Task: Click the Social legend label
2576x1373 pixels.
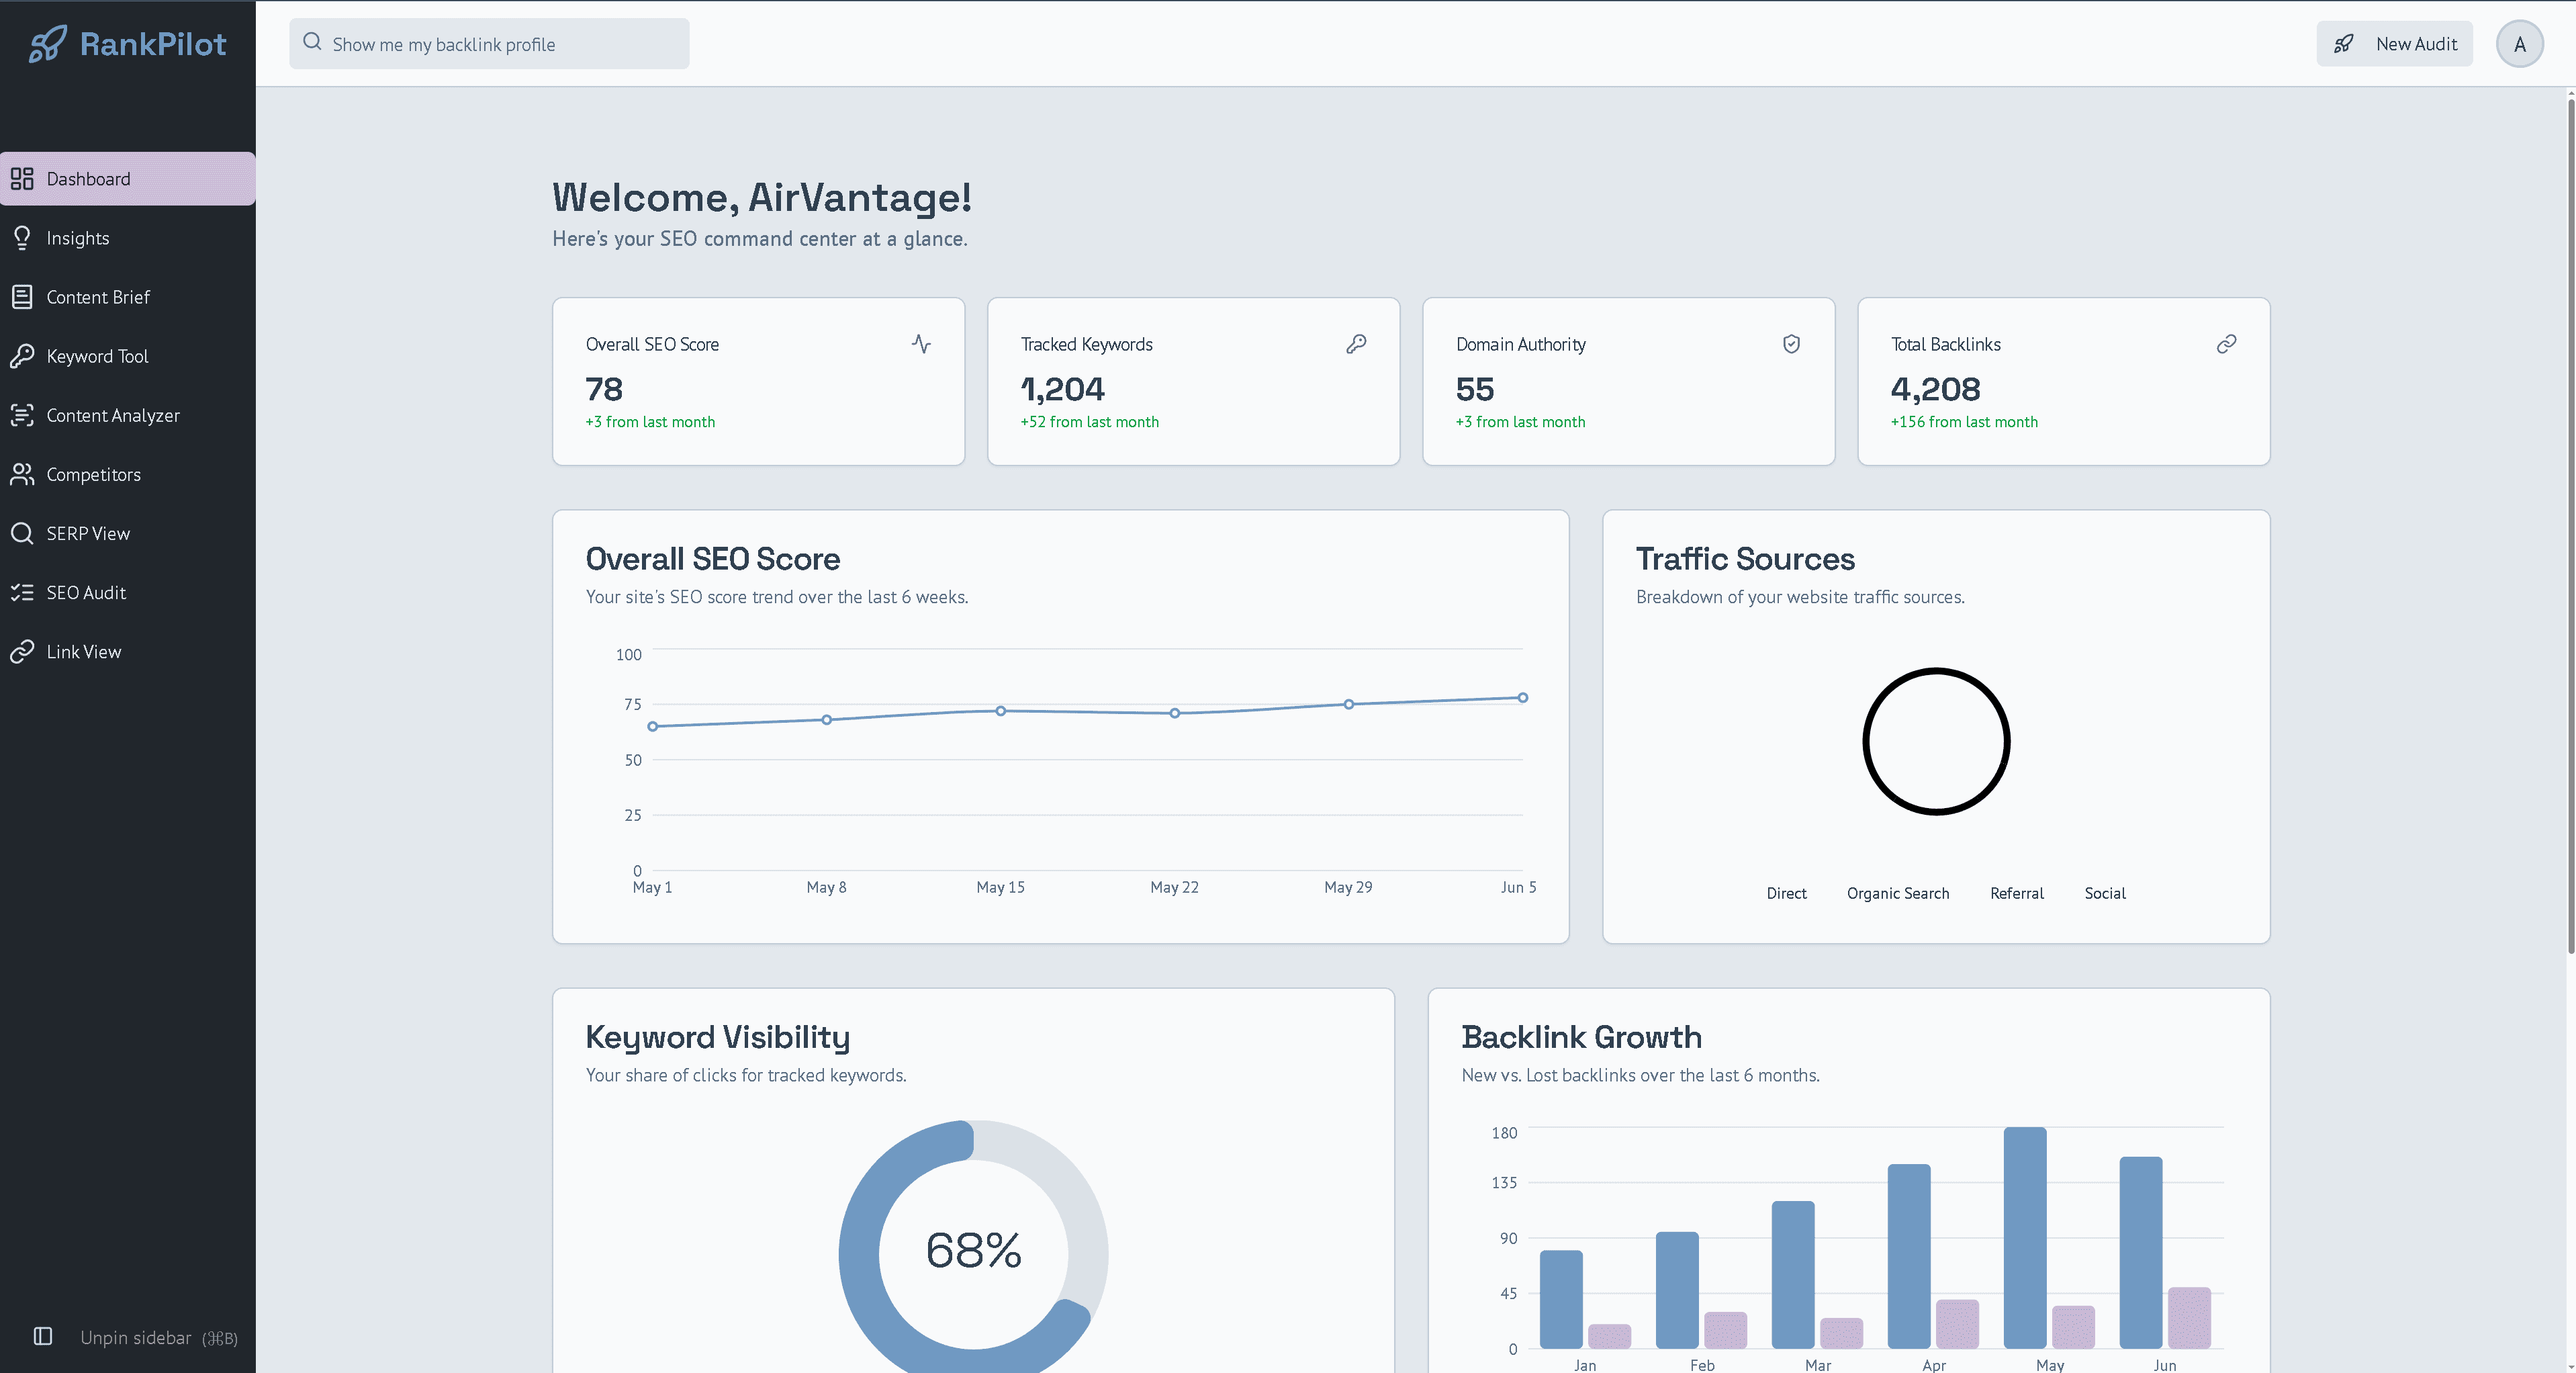Action: pos(2105,893)
